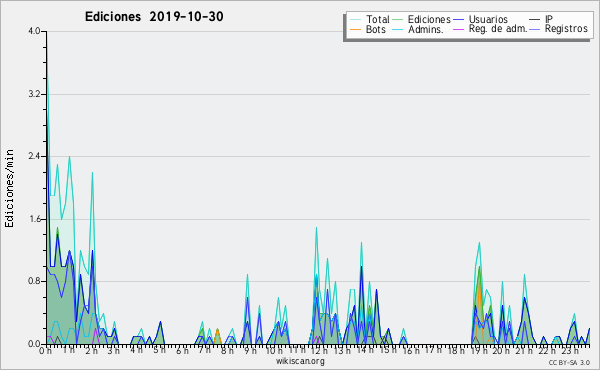Click the Total legend color line
Viewport: 600px width, 370px height.
point(355,20)
